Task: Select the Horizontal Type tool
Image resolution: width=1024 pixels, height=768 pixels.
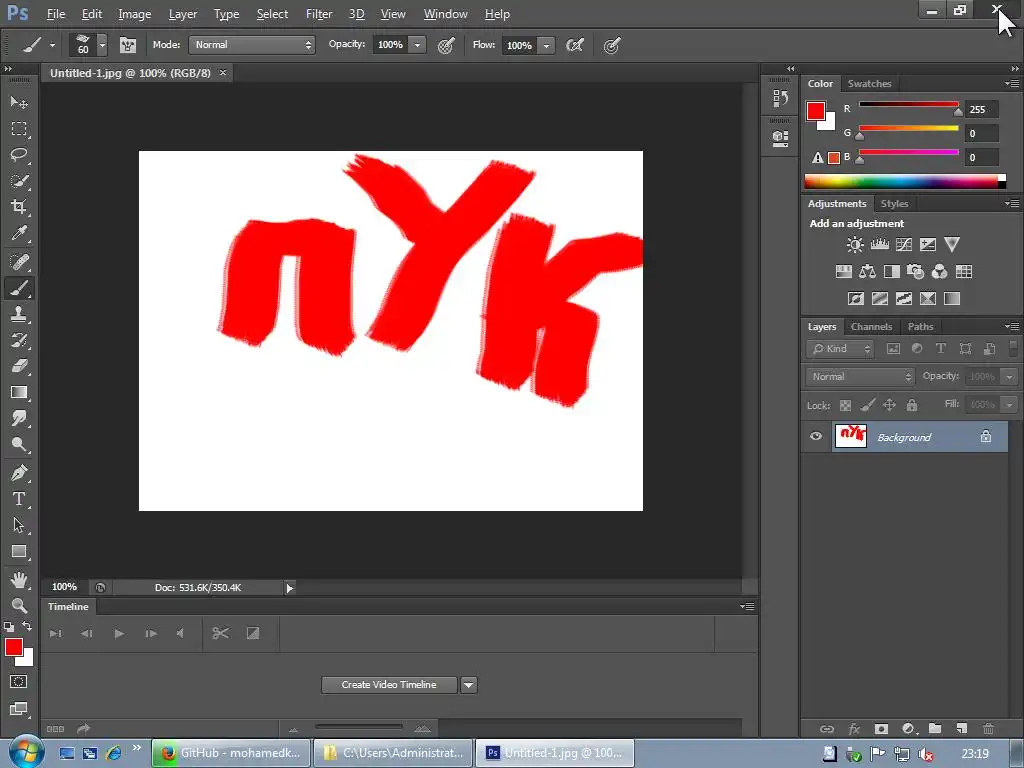Action: click(x=19, y=499)
